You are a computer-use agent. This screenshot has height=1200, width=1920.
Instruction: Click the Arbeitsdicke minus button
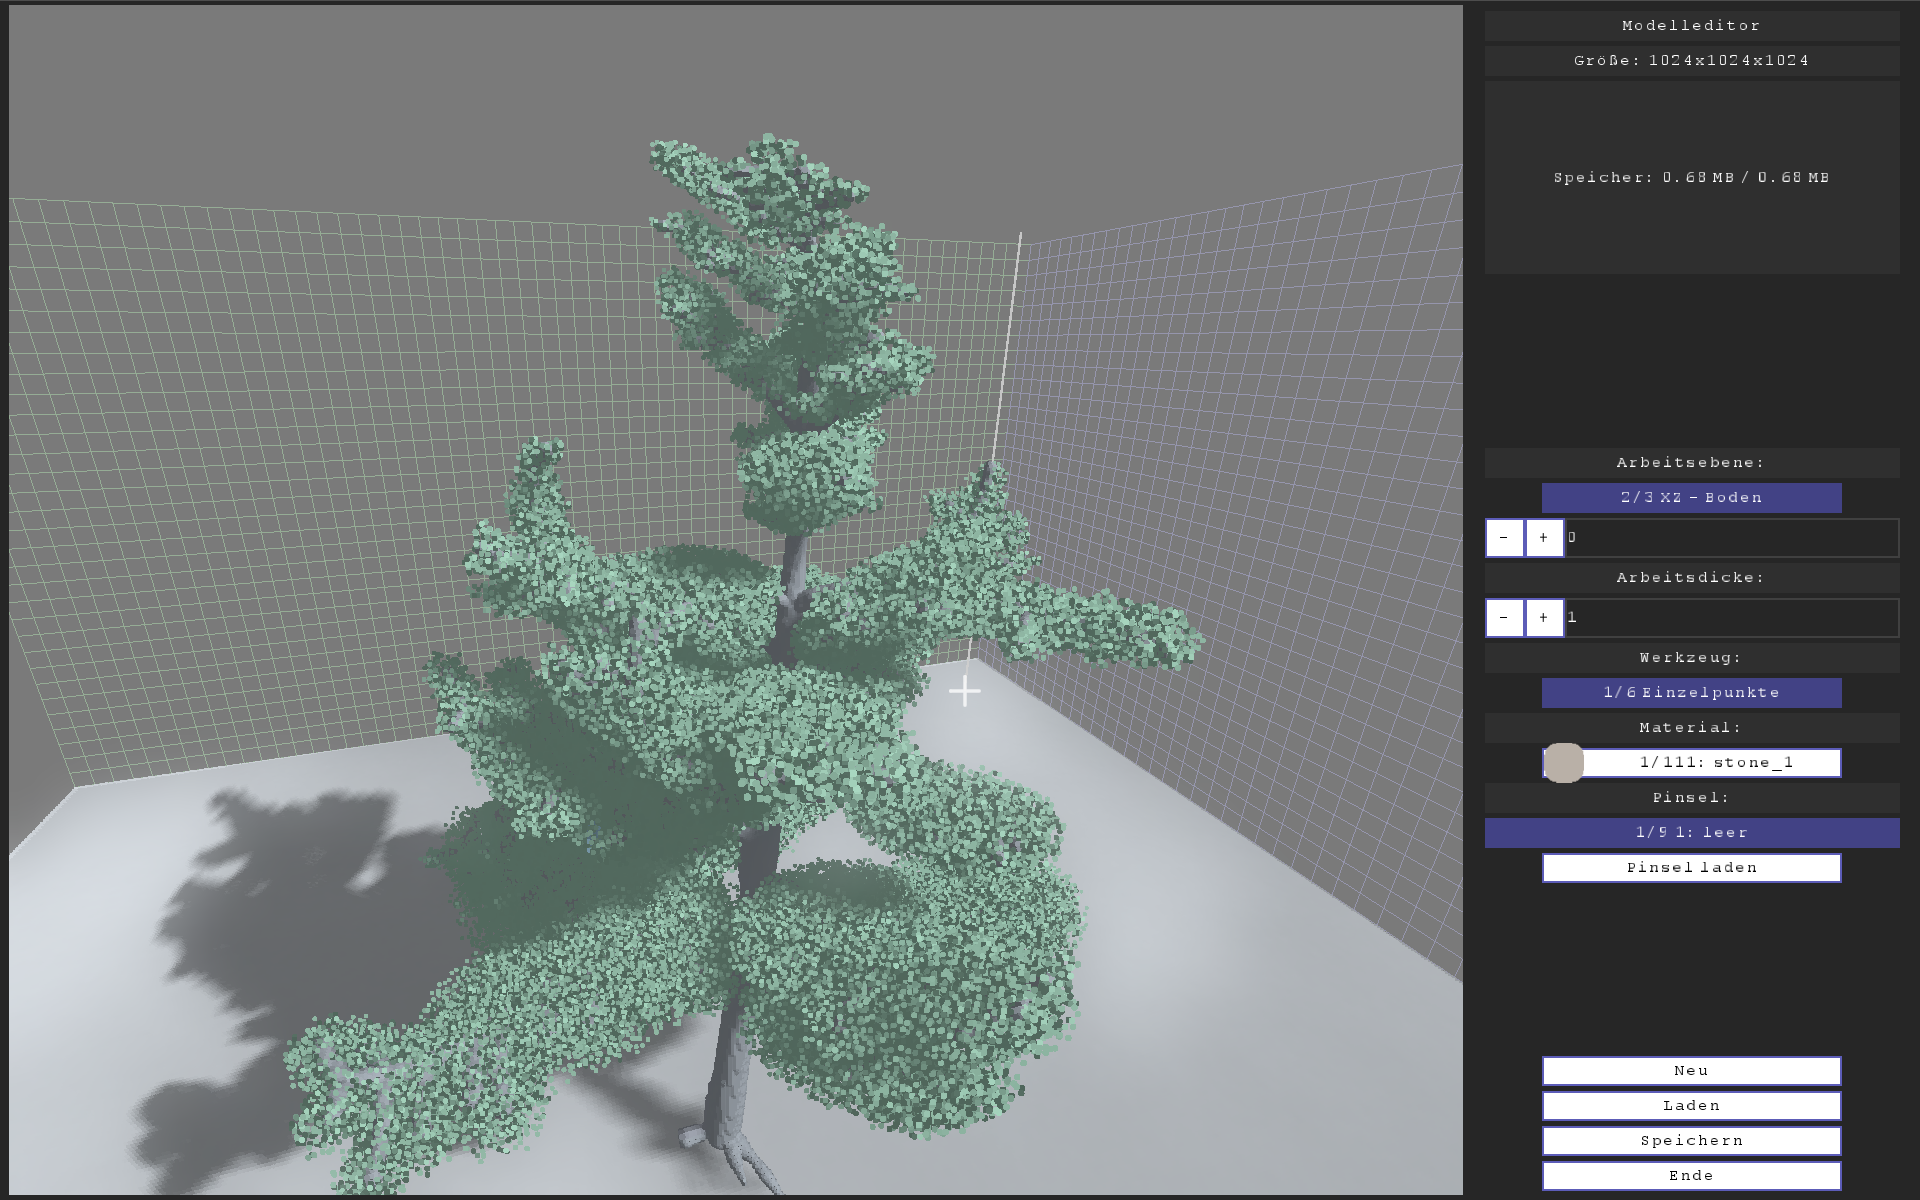pos(1504,618)
